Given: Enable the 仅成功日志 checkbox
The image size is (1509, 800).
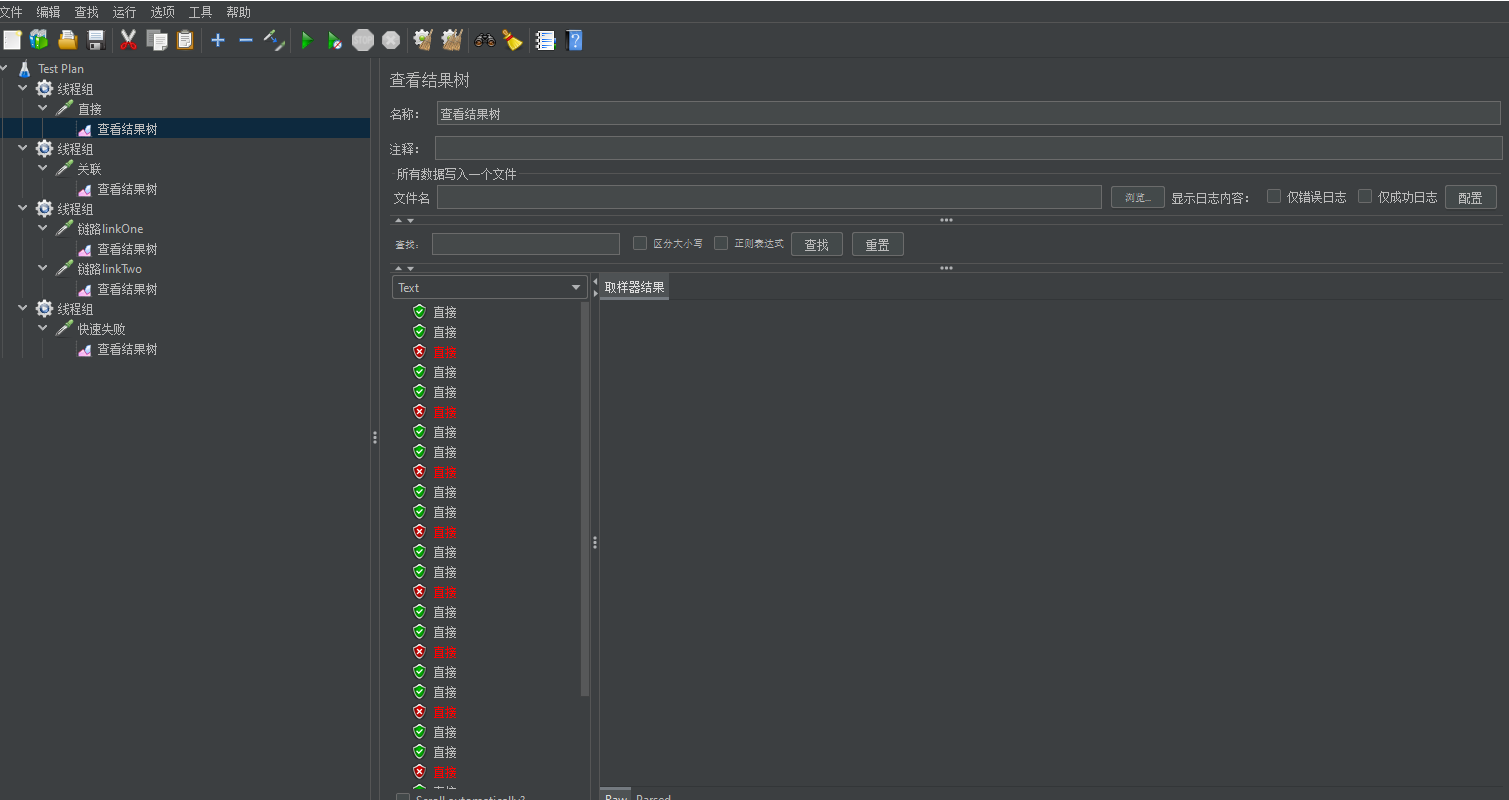Looking at the screenshot, I should coord(1365,196).
